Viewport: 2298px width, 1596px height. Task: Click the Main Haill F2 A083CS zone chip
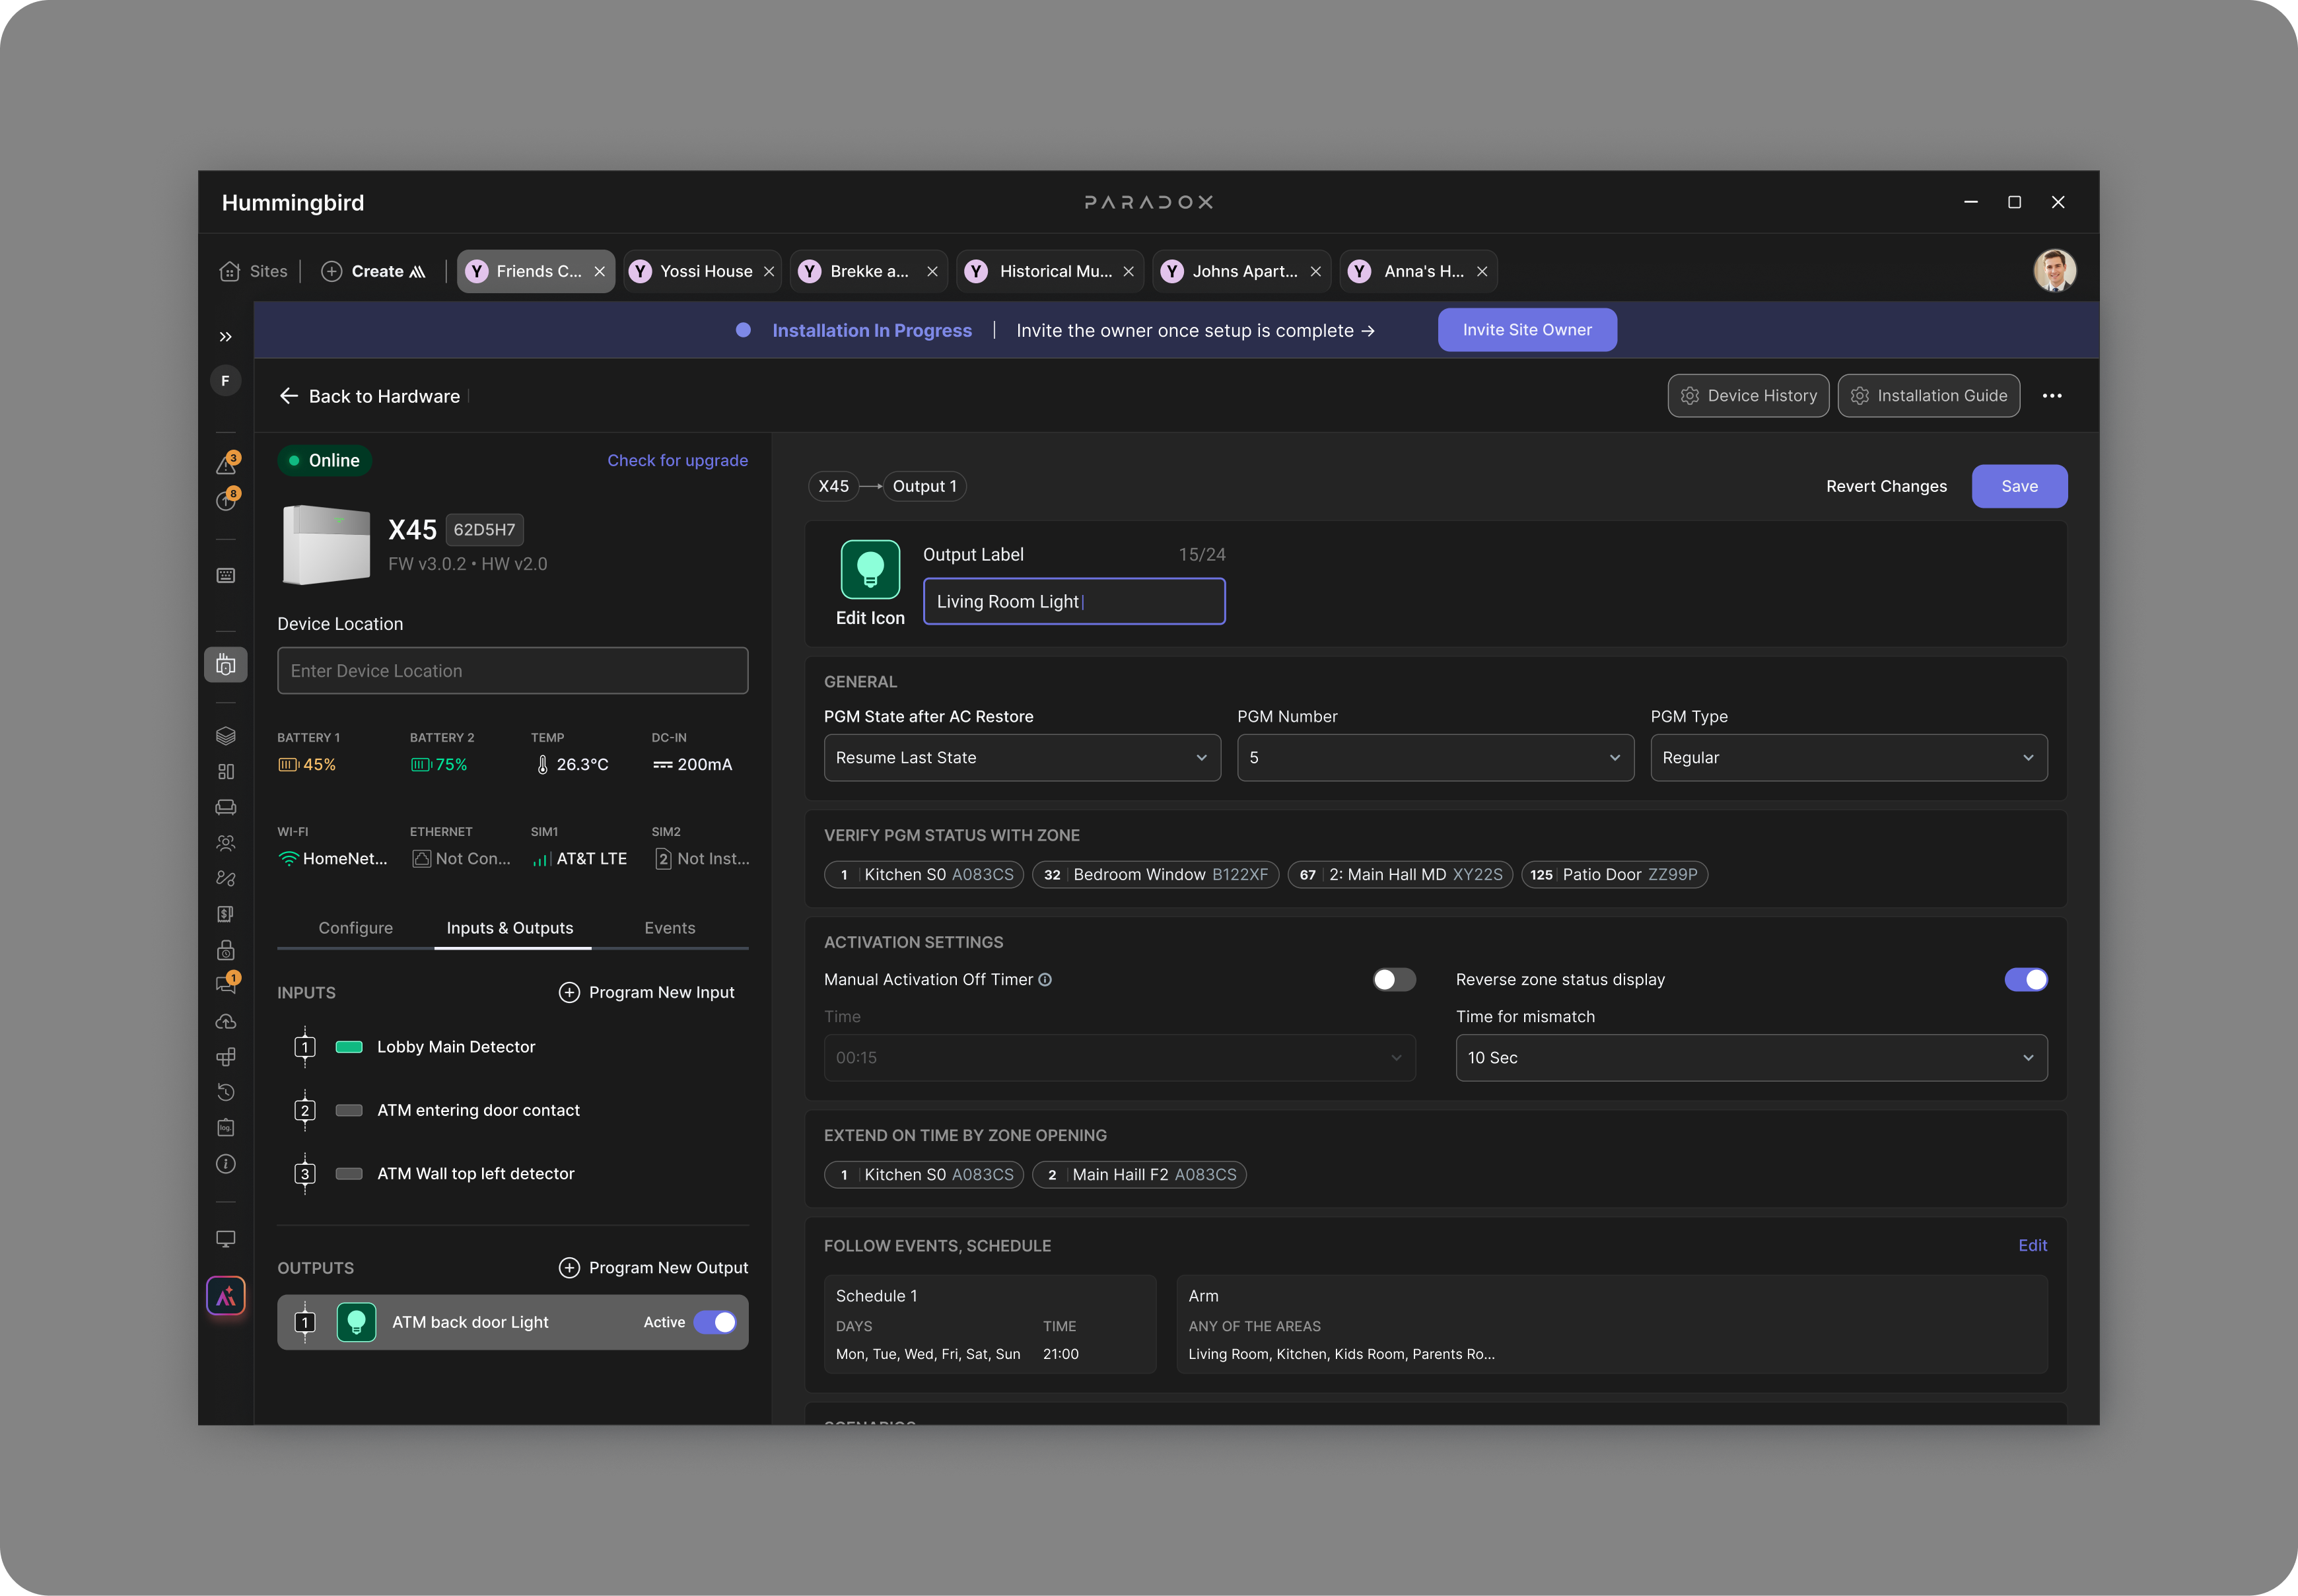tap(1139, 1175)
